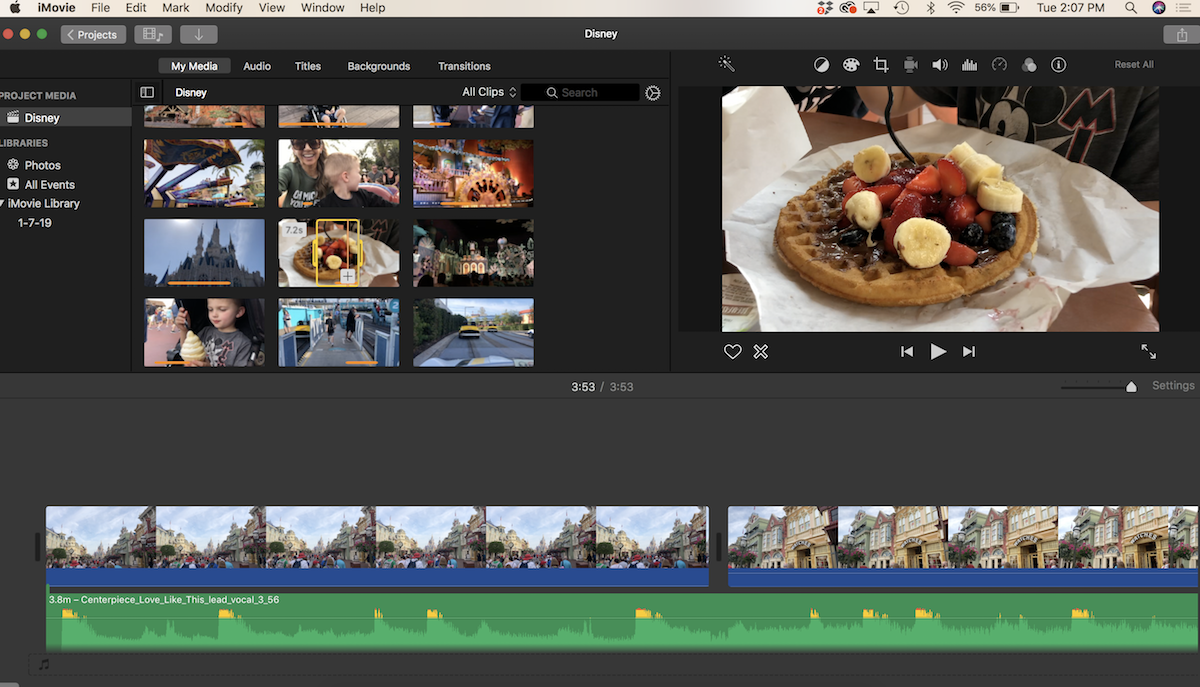
Task: Click the Search field in the media browser
Action: (x=580, y=92)
